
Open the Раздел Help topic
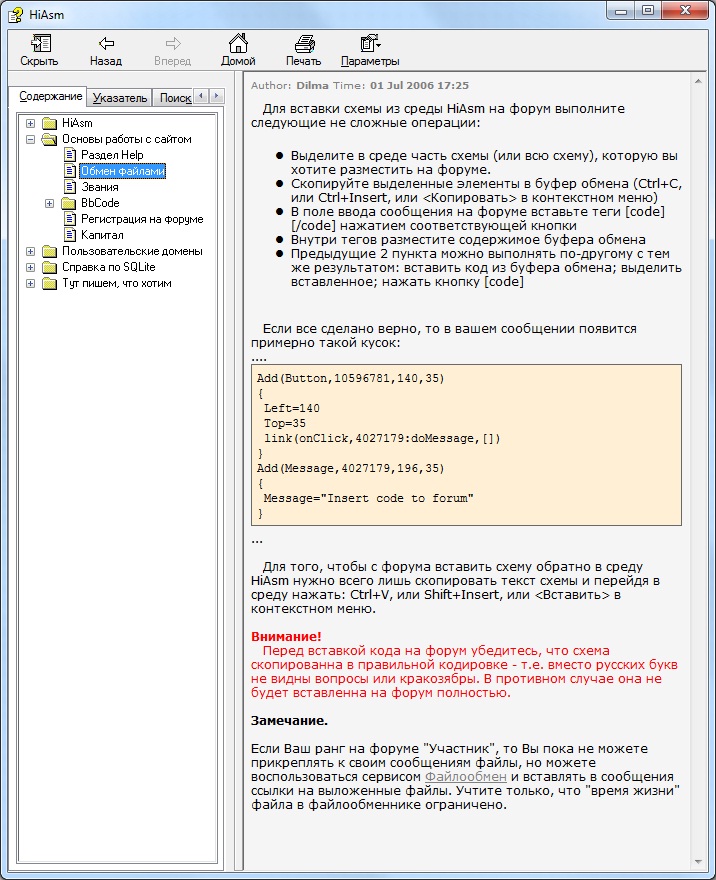[112, 155]
